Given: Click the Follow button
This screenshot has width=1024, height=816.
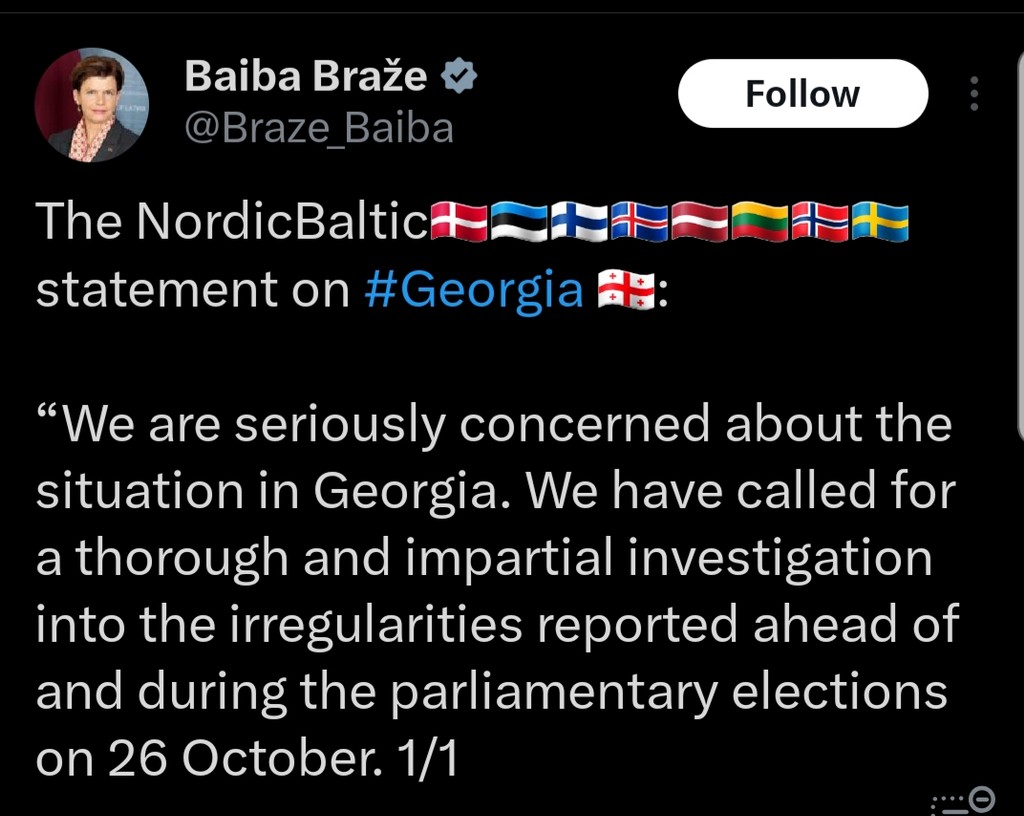Looking at the screenshot, I should click(x=803, y=94).
